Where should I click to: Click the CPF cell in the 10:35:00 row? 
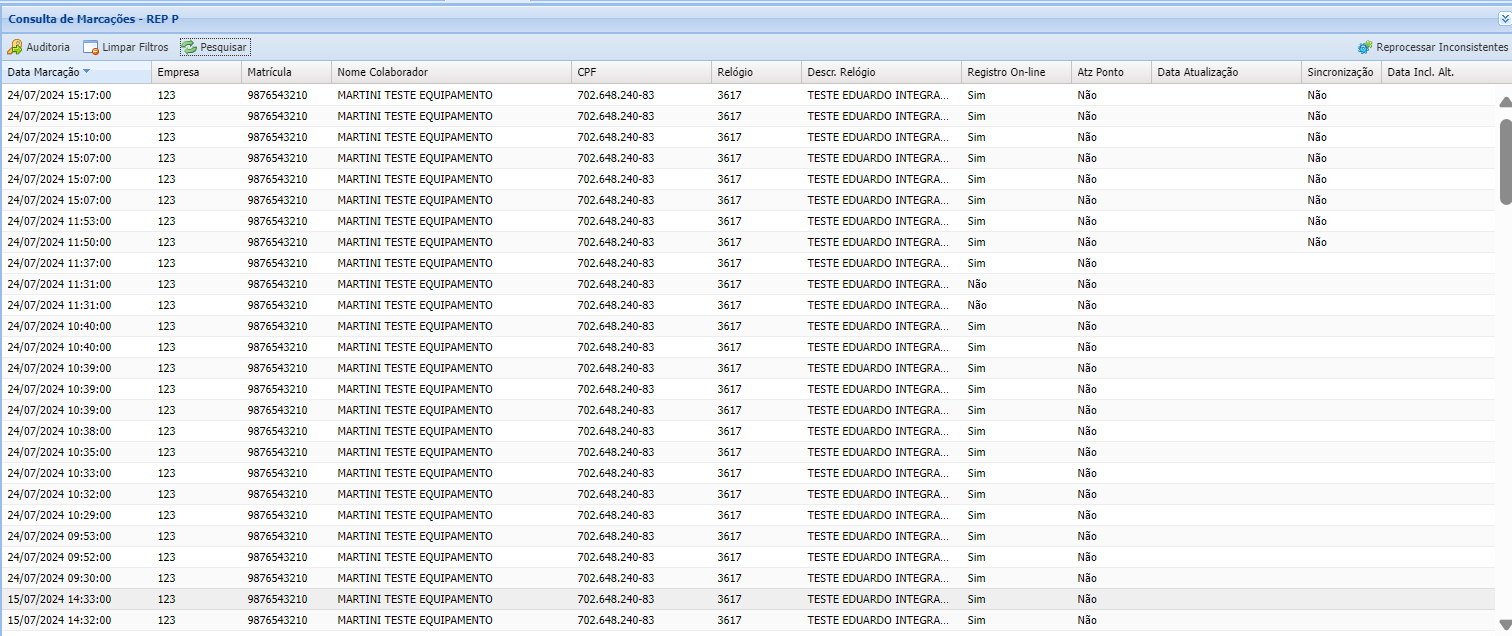pos(616,452)
